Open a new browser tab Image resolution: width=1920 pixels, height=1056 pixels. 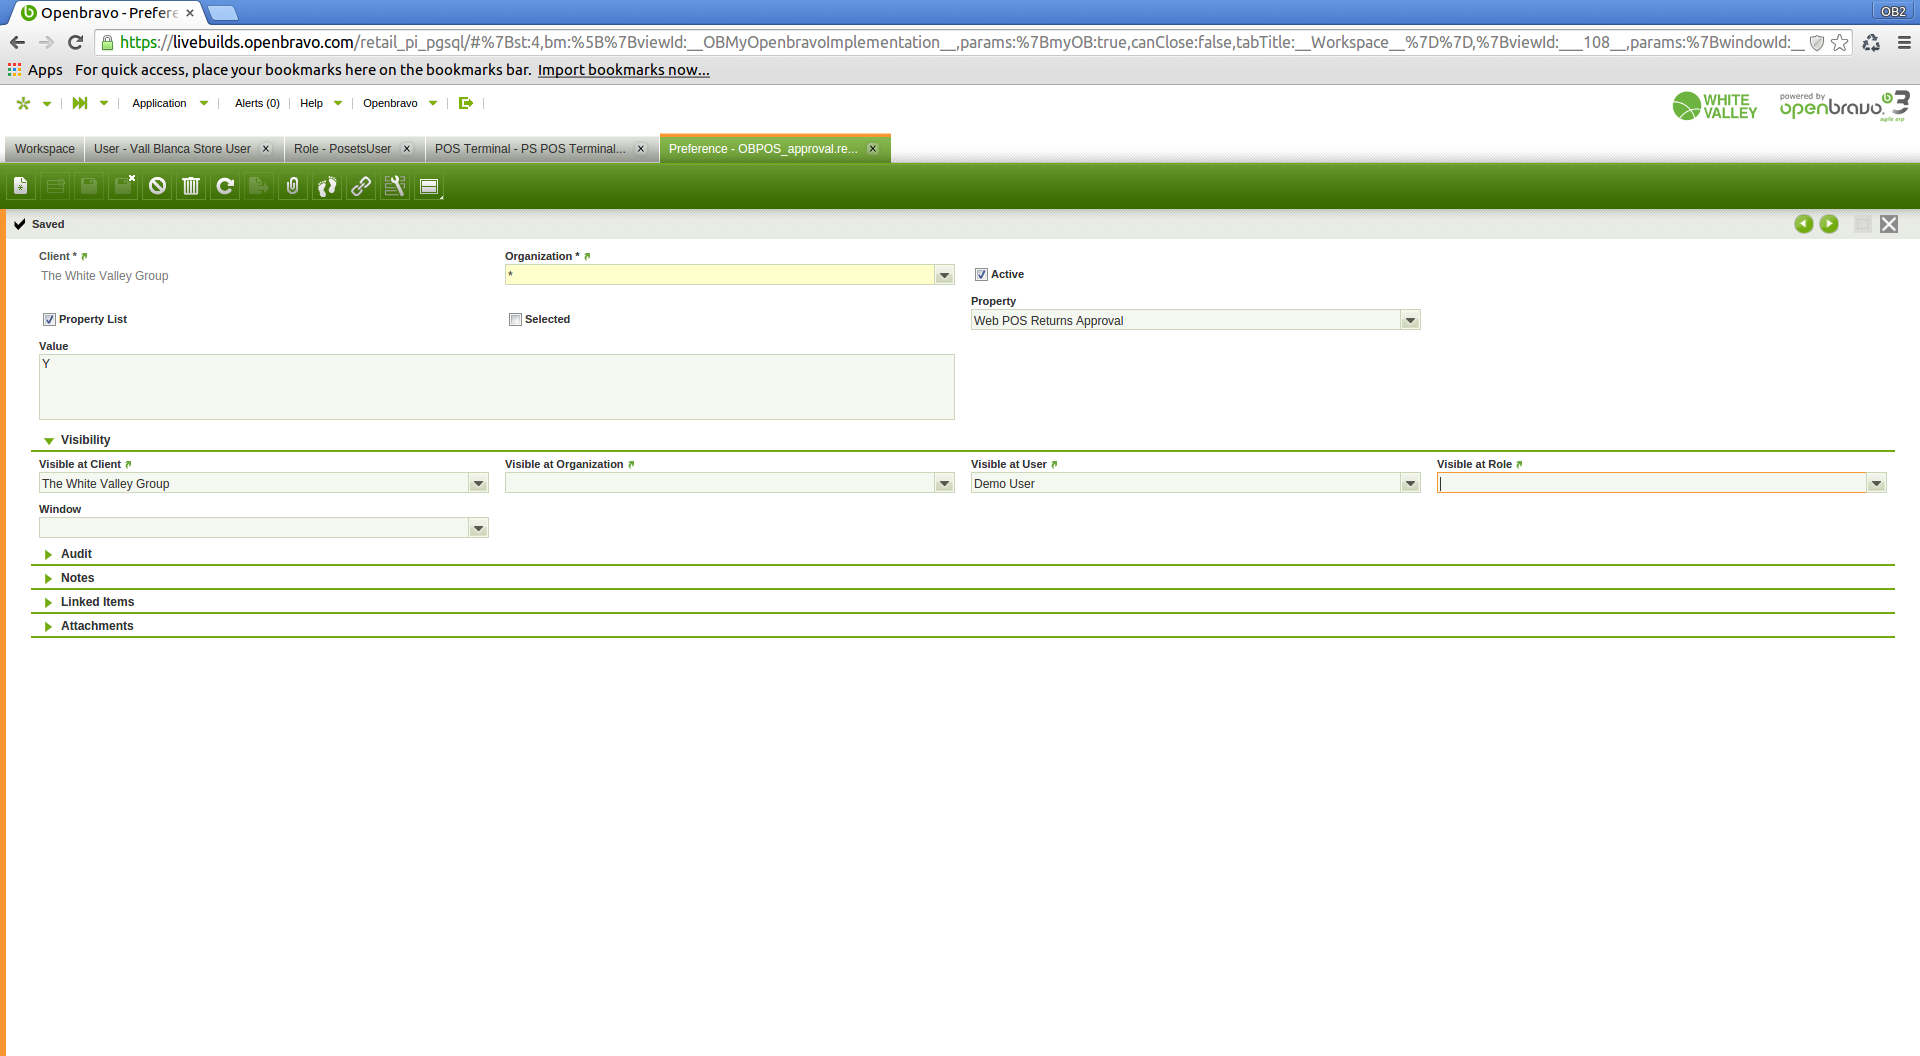pos(222,13)
